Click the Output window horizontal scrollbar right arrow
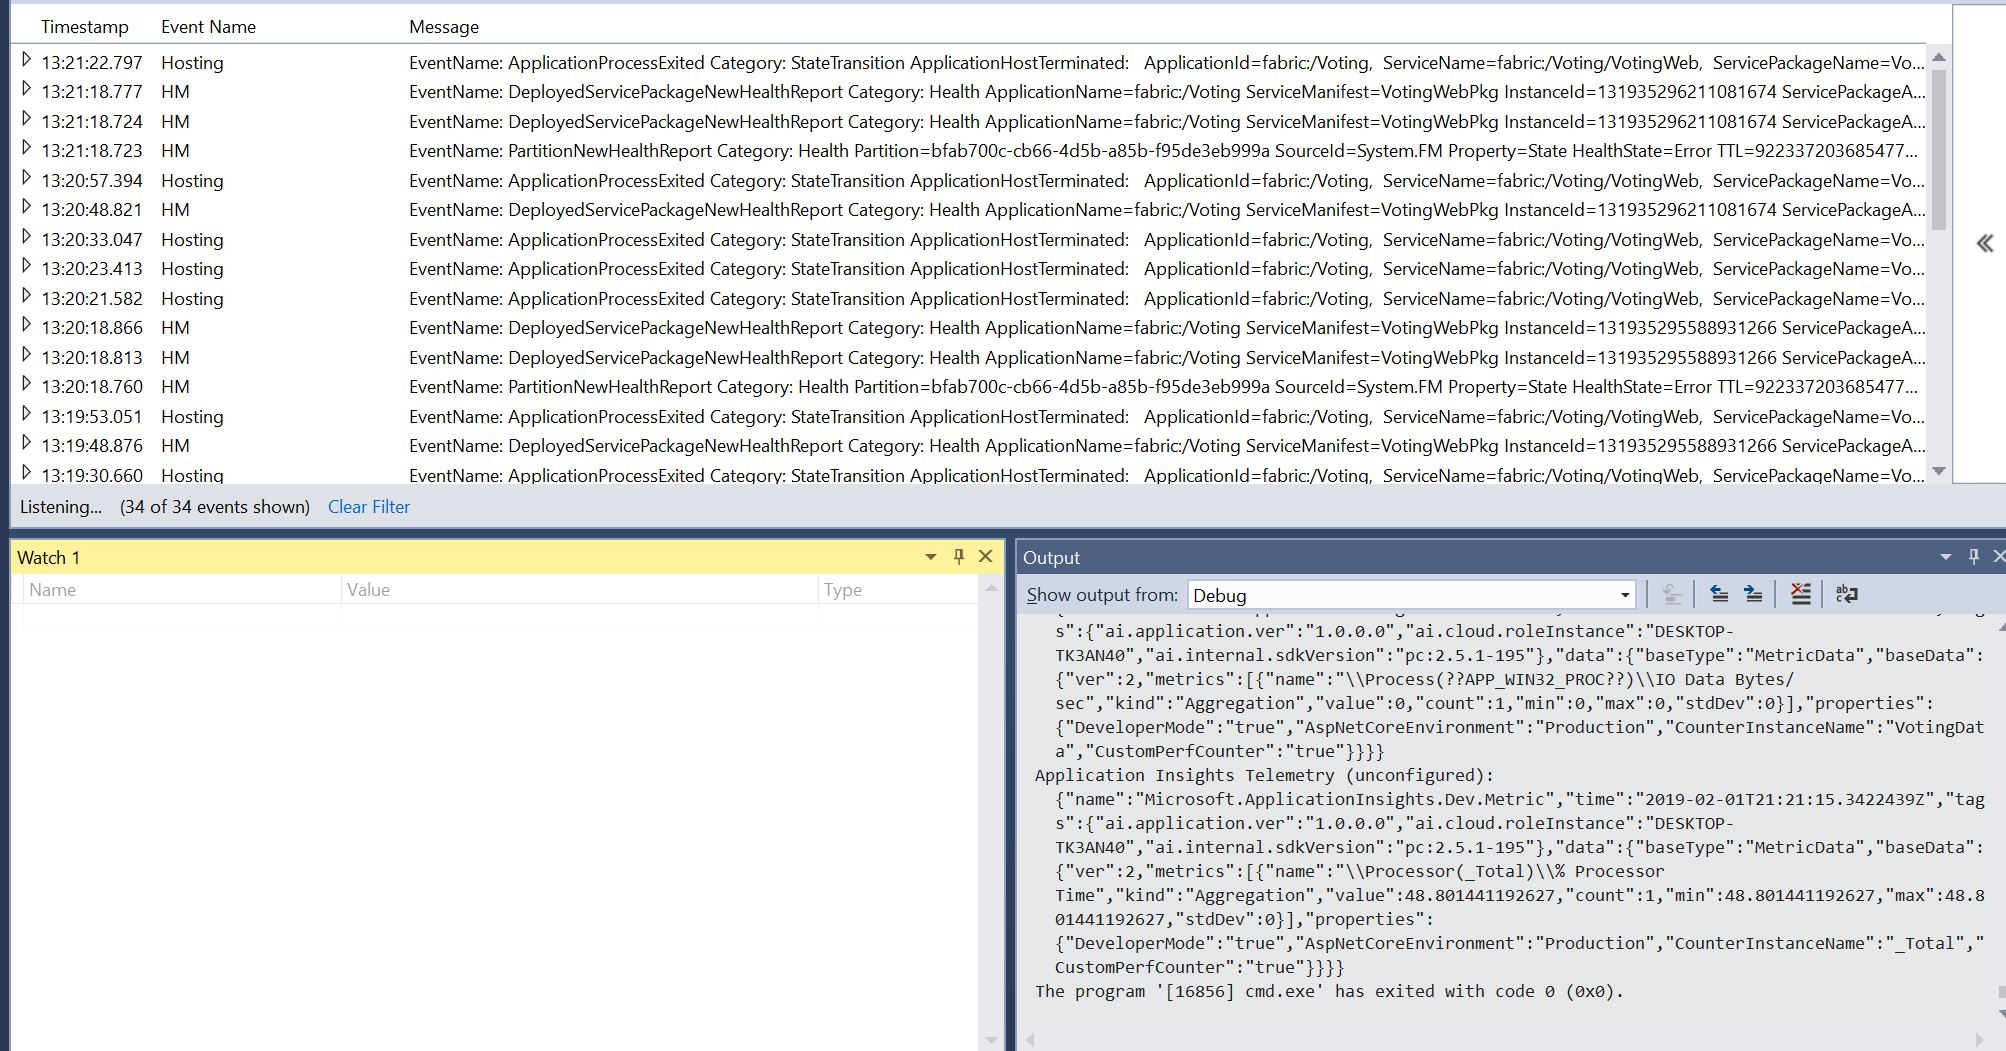This screenshot has width=2006, height=1051. click(x=1982, y=1040)
